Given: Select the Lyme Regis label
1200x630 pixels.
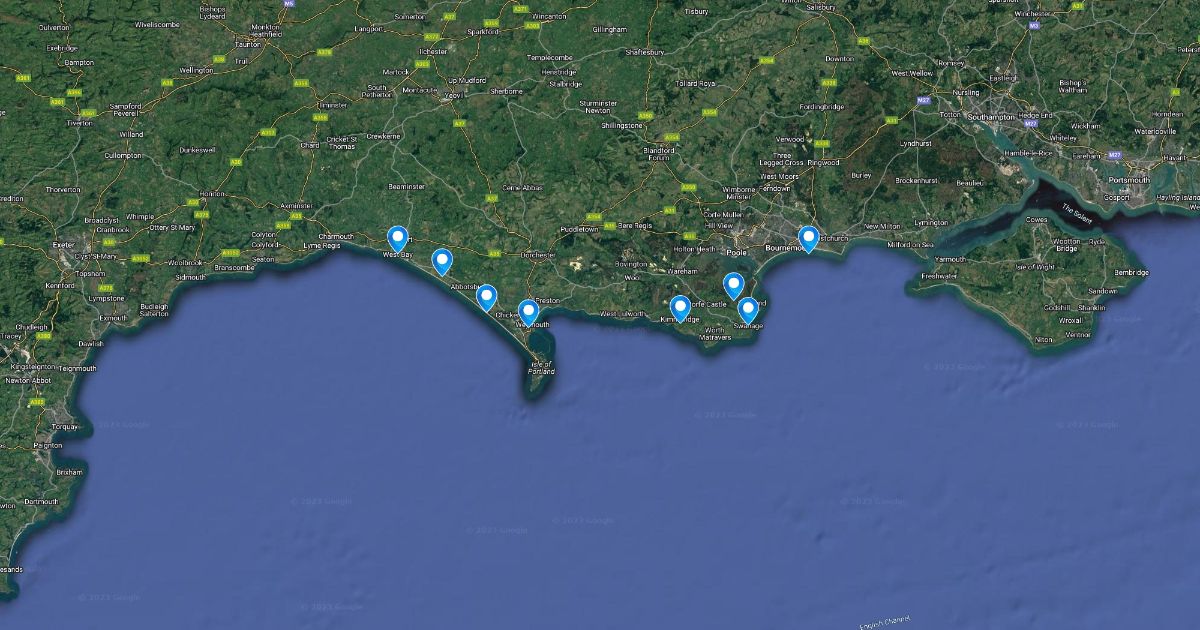Looking at the screenshot, I should [322, 245].
